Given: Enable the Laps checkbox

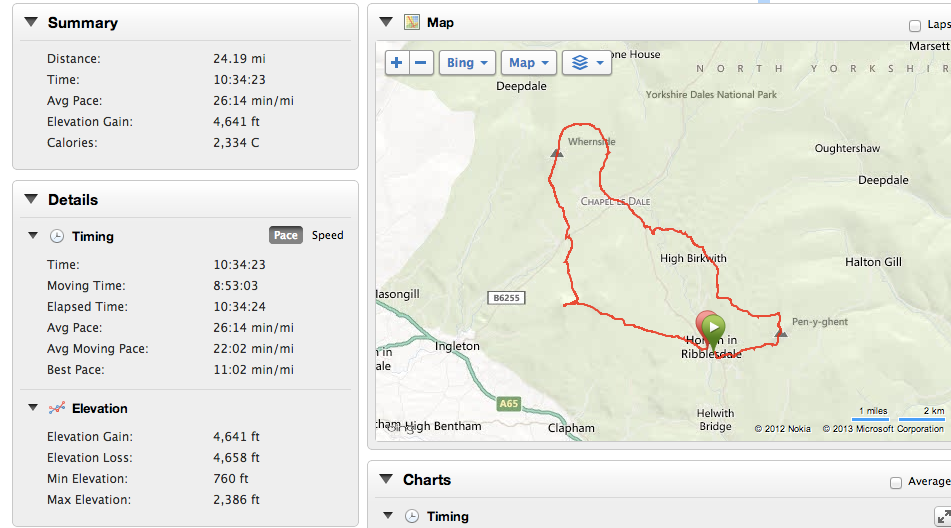Looking at the screenshot, I should pos(915,25).
